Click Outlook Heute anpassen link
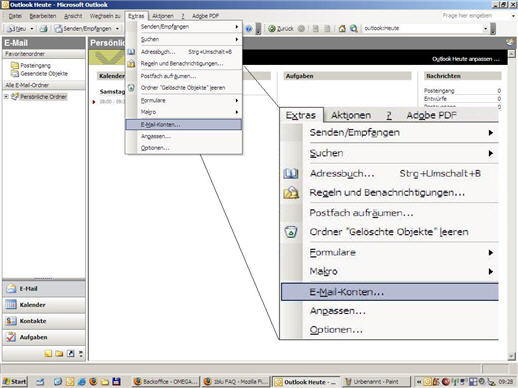The height and width of the screenshot is (388, 518). [466, 59]
